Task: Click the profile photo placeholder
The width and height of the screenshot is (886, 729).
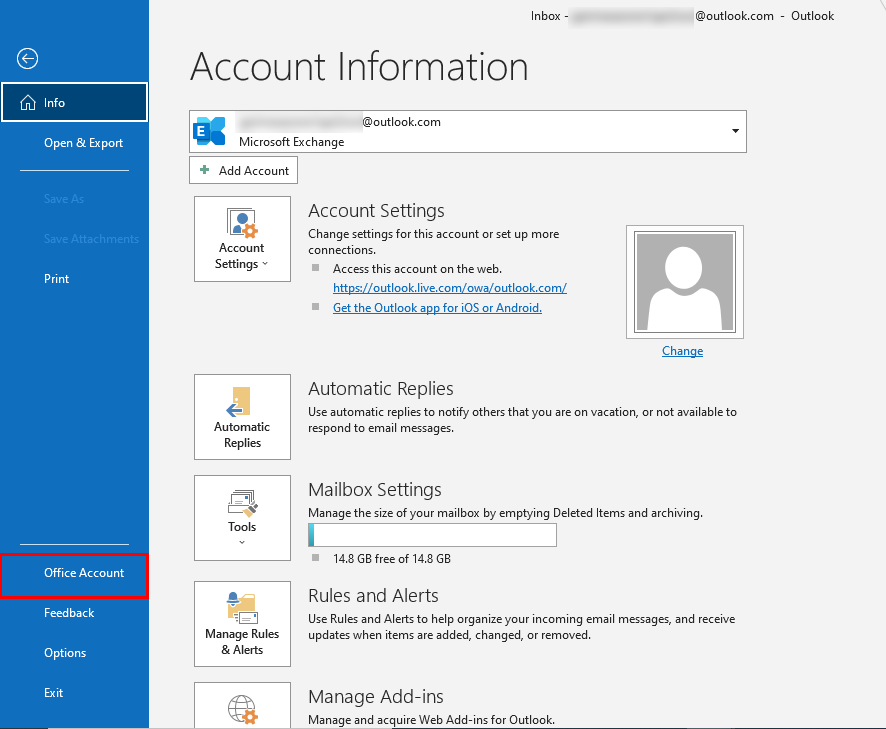Action: point(685,282)
